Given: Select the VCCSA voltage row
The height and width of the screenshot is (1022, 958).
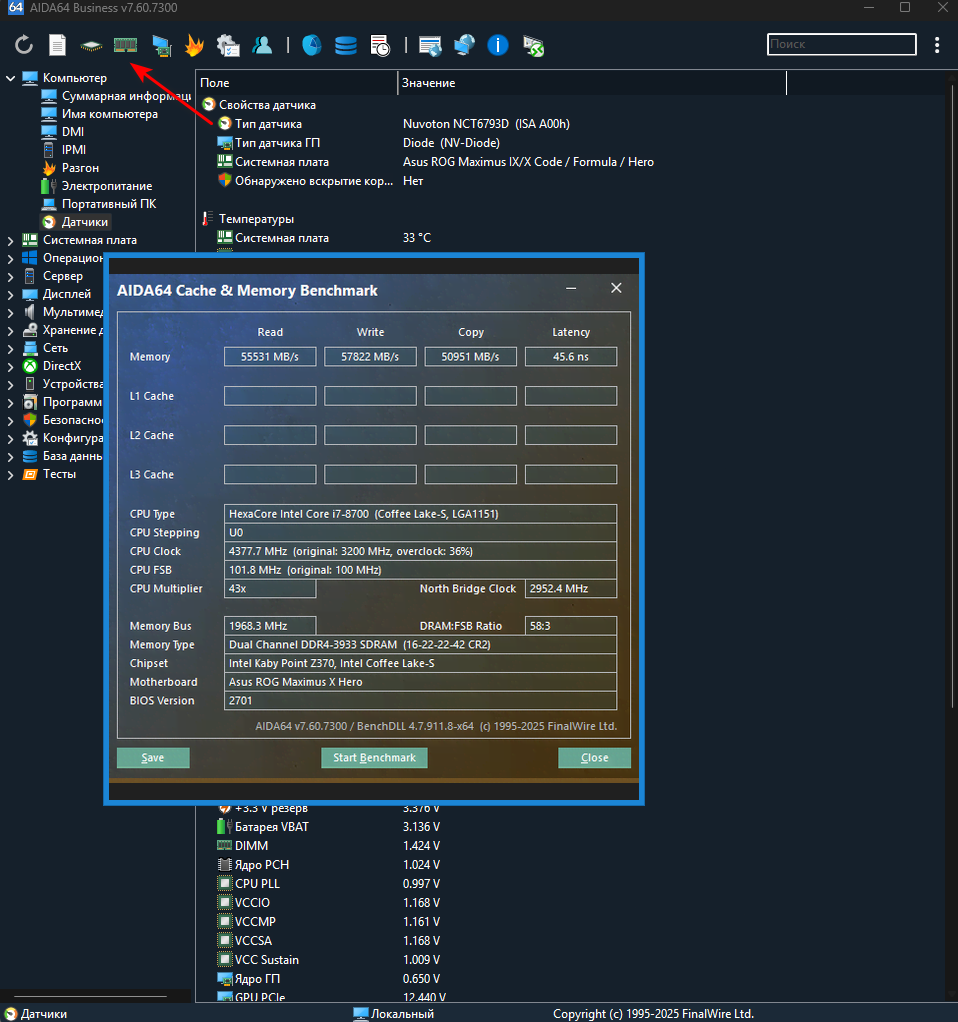Looking at the screenshot, I should pos(253,941).
